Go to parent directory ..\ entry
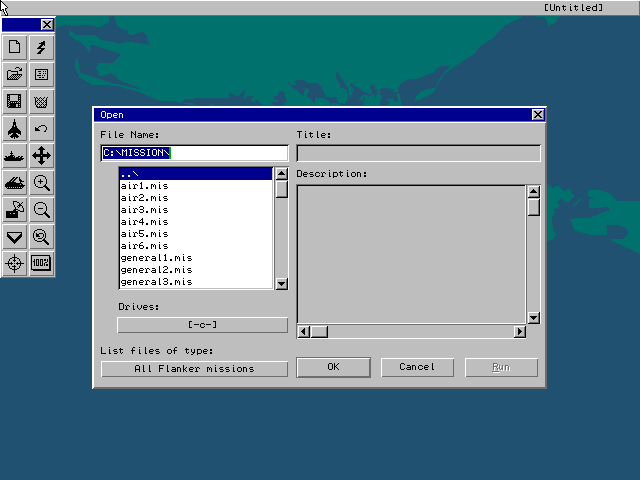The image size is (640, 480). click(x=130, y=174)
